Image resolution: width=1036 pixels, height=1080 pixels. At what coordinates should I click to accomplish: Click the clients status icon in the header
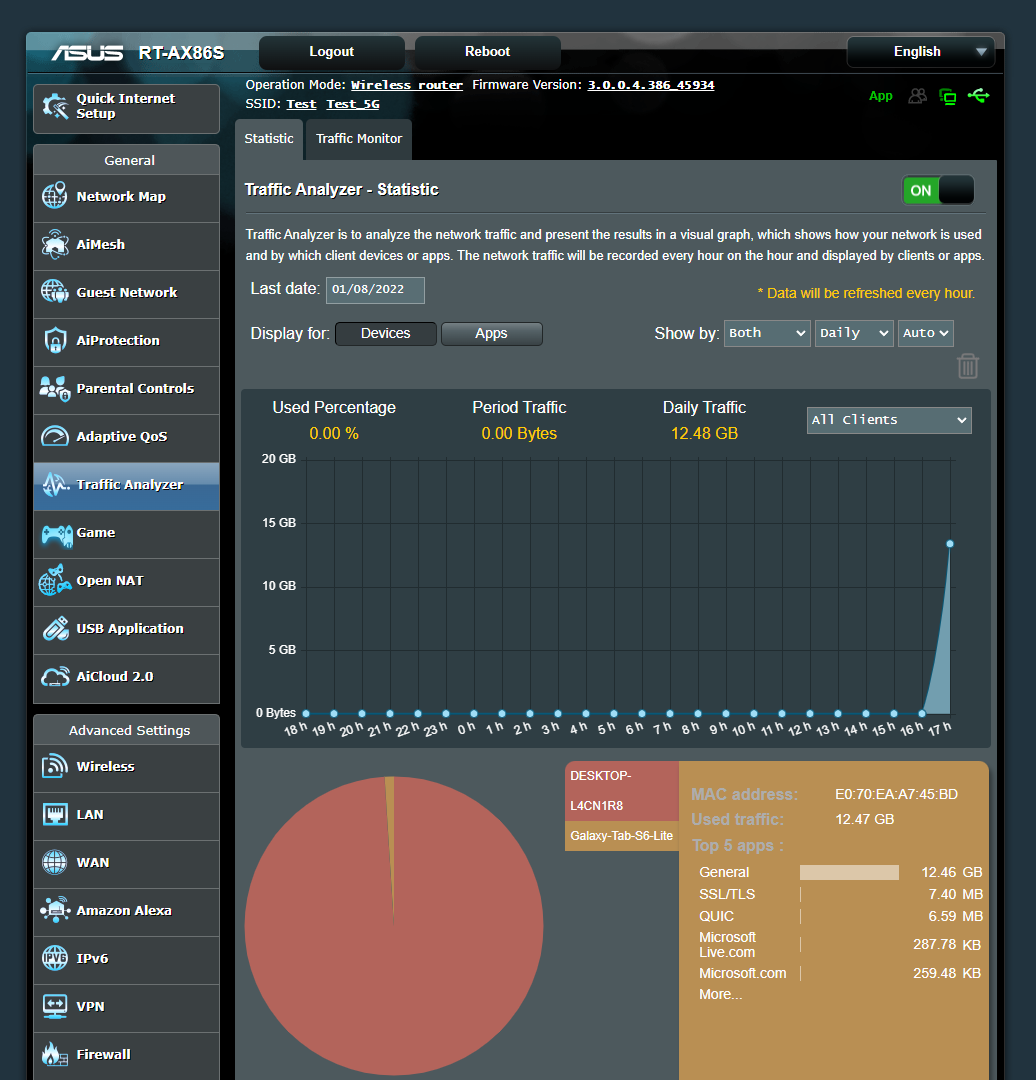(917, 96)
